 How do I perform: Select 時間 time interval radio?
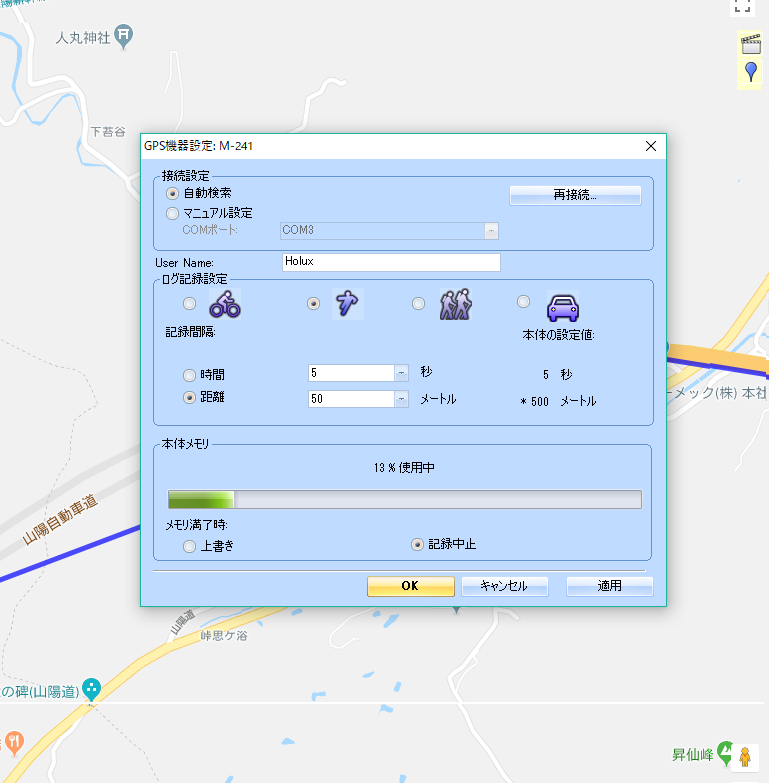(189, 375)
